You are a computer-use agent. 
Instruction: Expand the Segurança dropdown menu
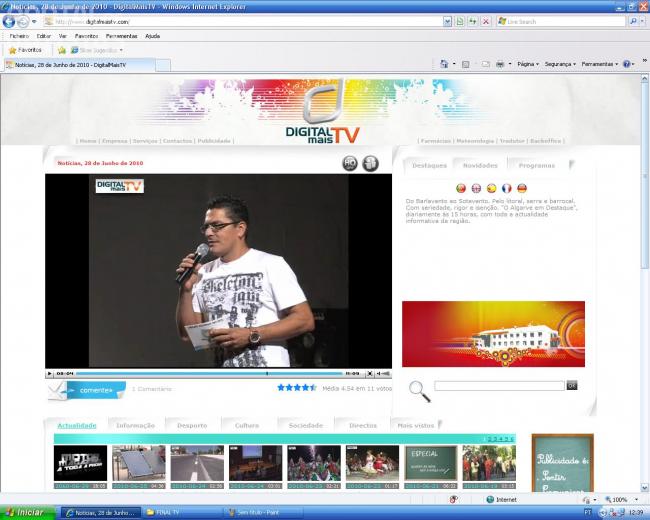[x=560, y=64]
